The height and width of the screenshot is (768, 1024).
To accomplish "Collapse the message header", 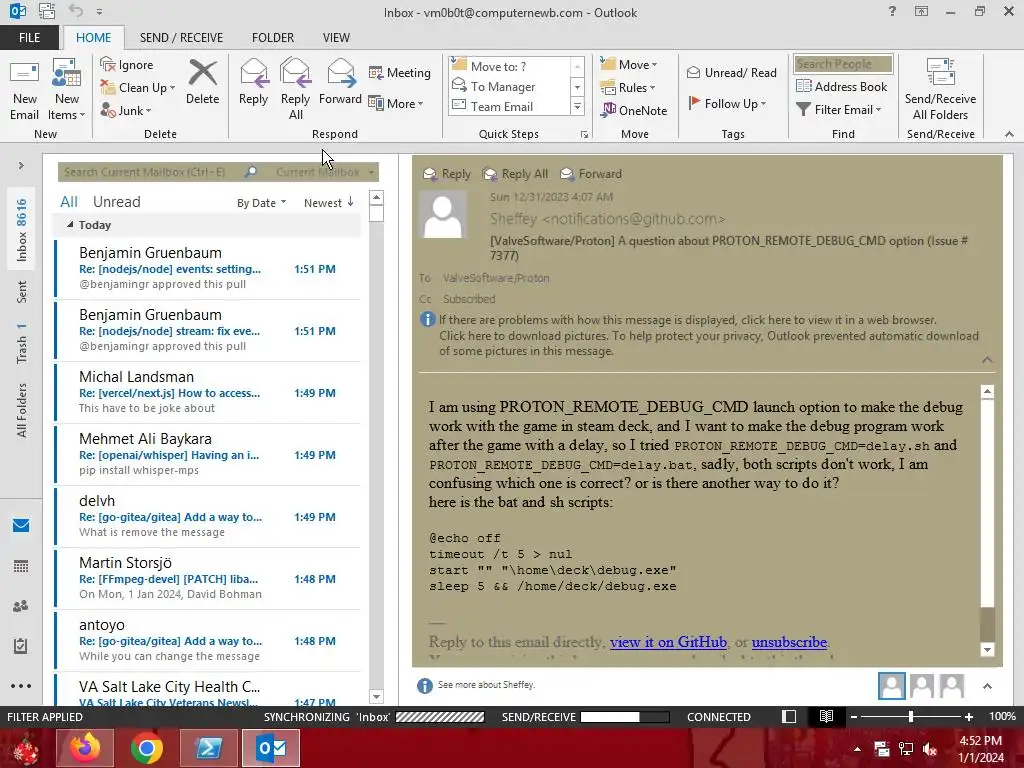I will click(x=987, y=360).
